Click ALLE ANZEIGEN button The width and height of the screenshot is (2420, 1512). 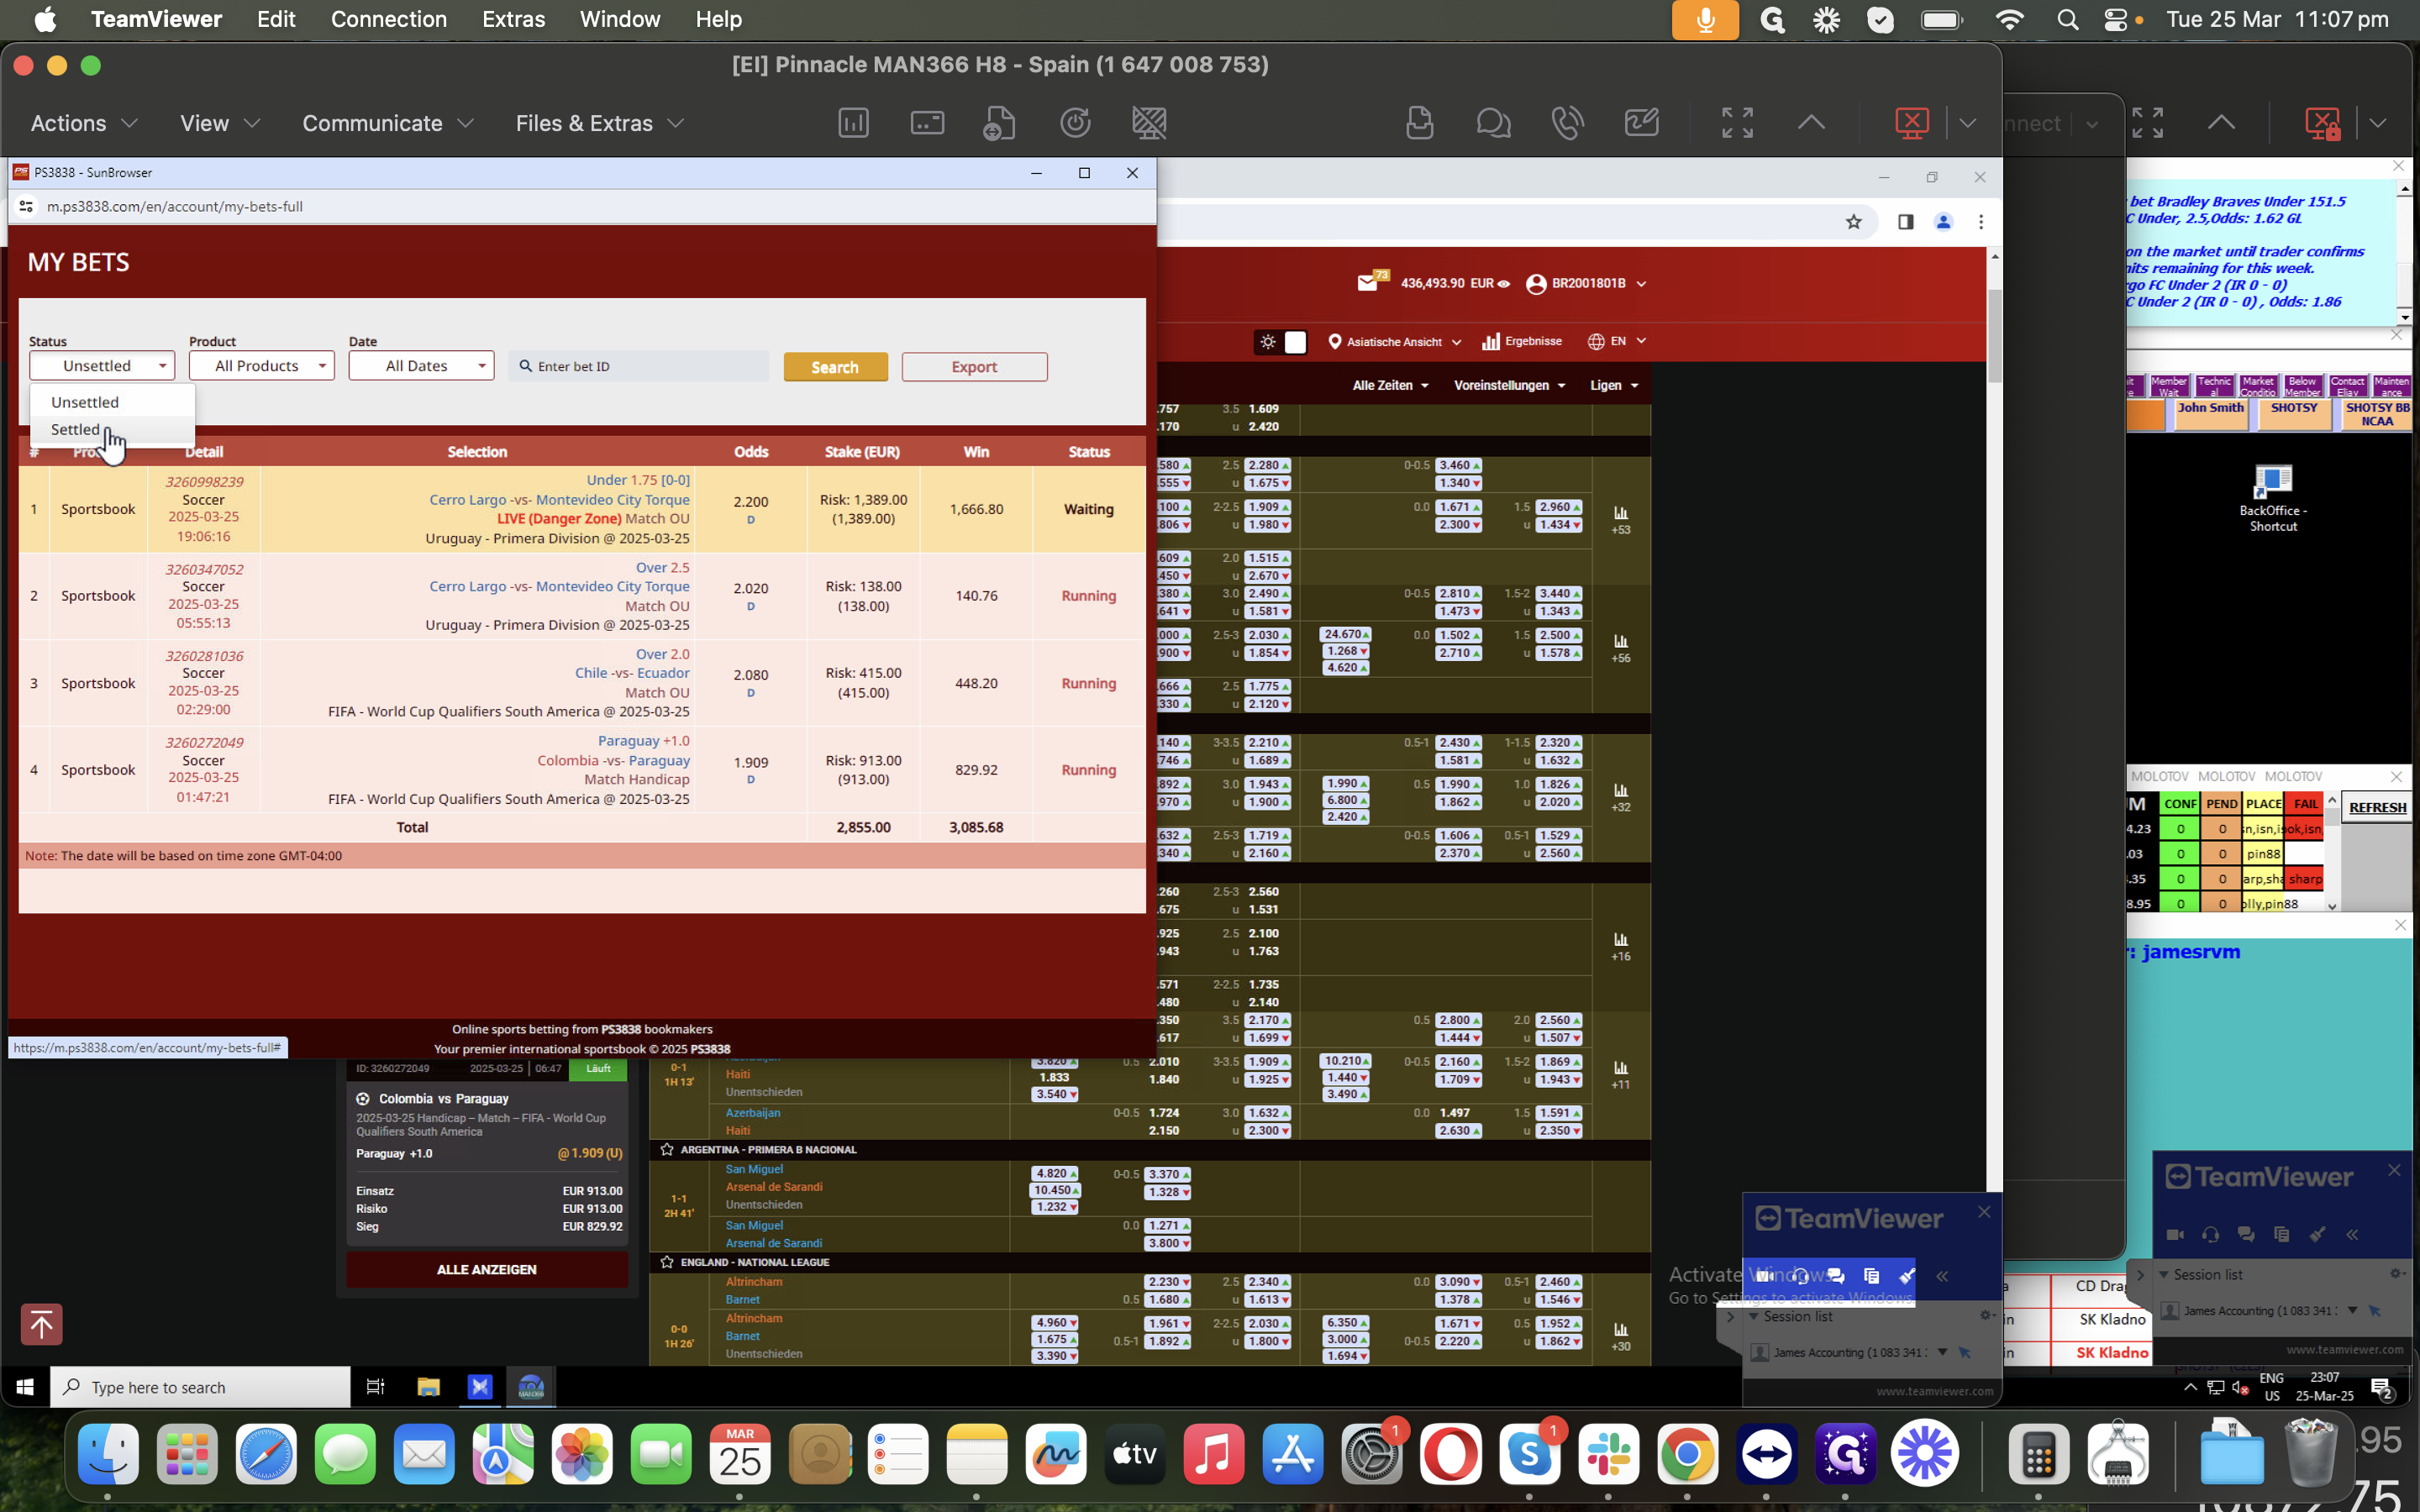487,1269
